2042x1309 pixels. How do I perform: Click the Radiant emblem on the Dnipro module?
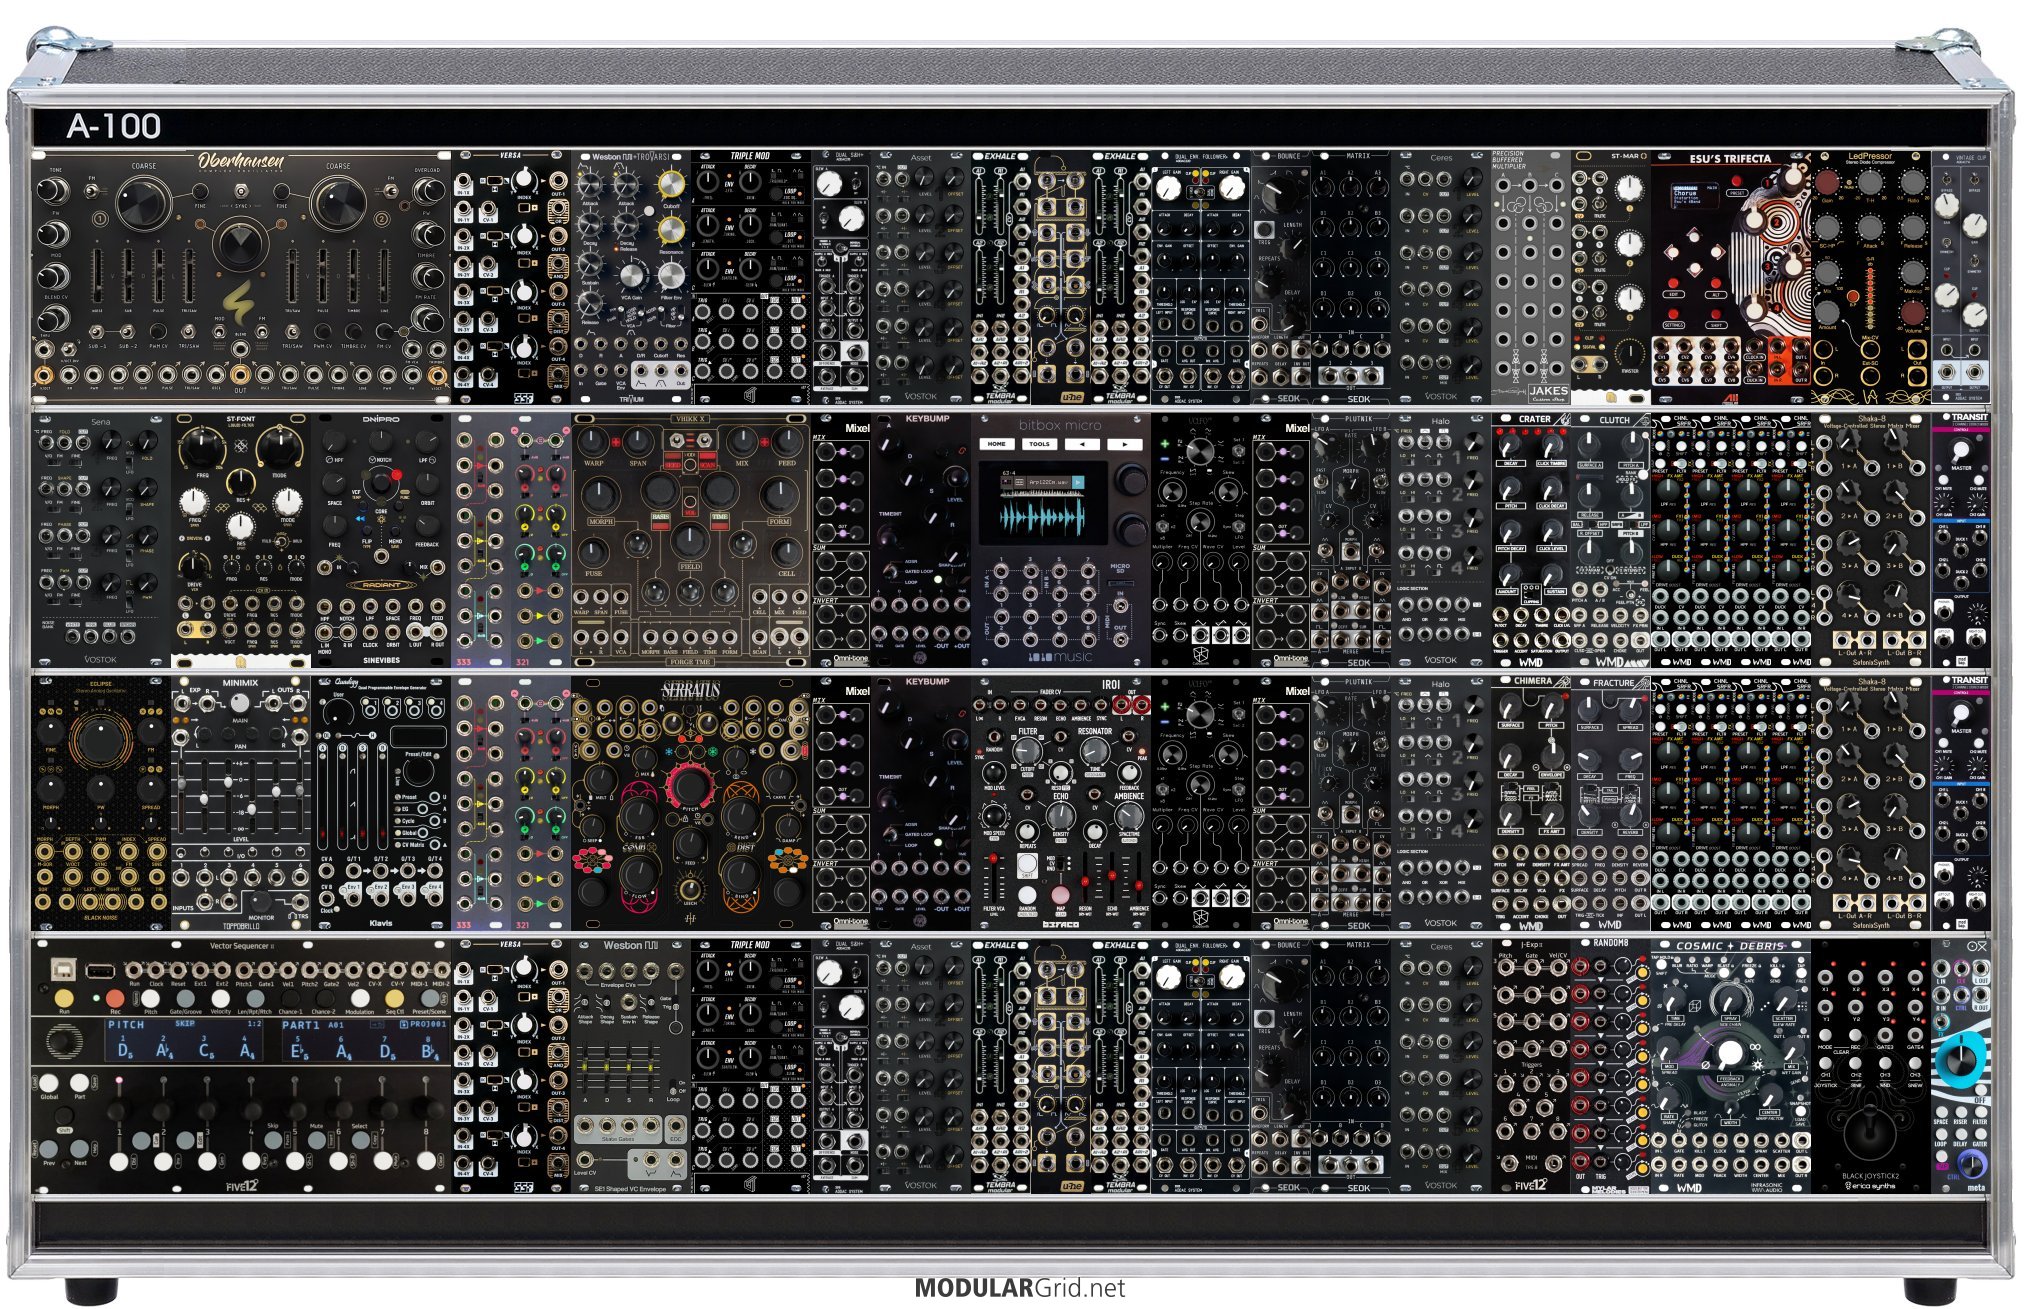(381, 585)
